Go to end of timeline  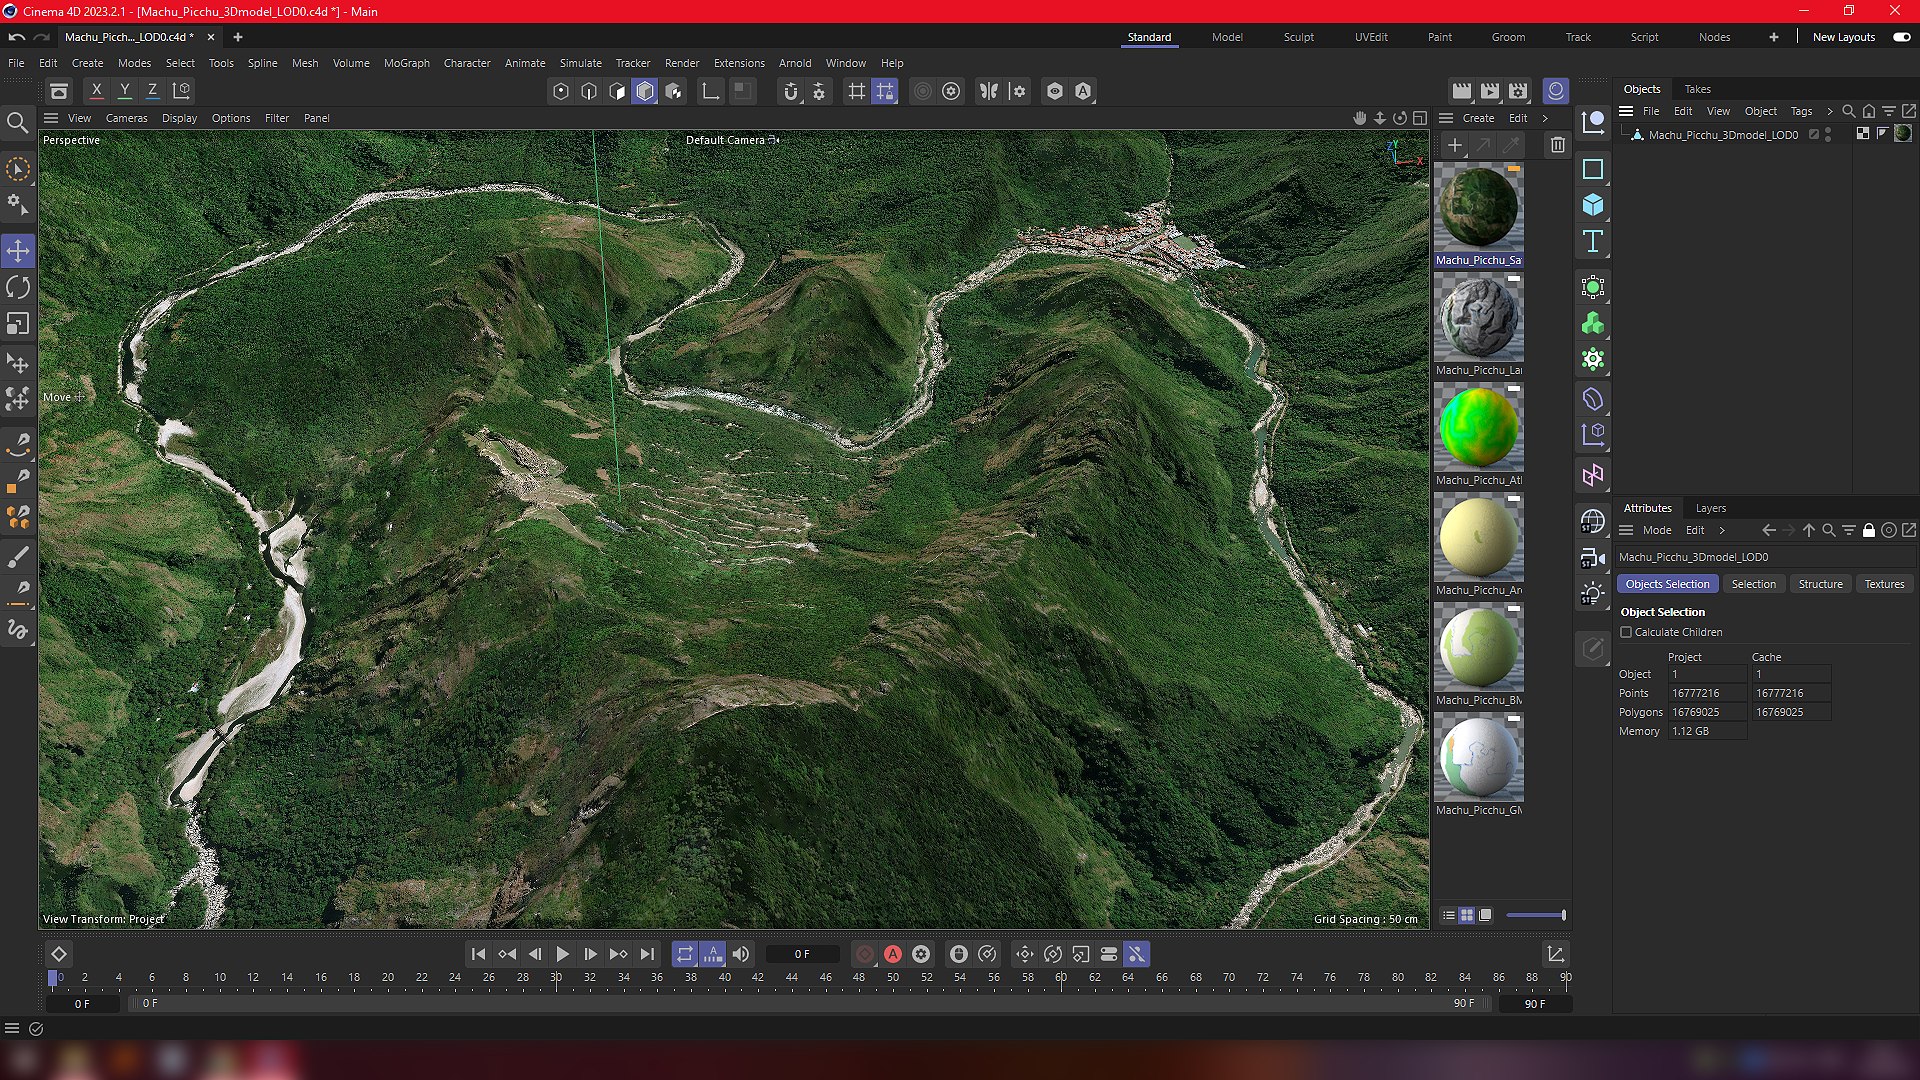pyautogui.click(x=647, y=954)
